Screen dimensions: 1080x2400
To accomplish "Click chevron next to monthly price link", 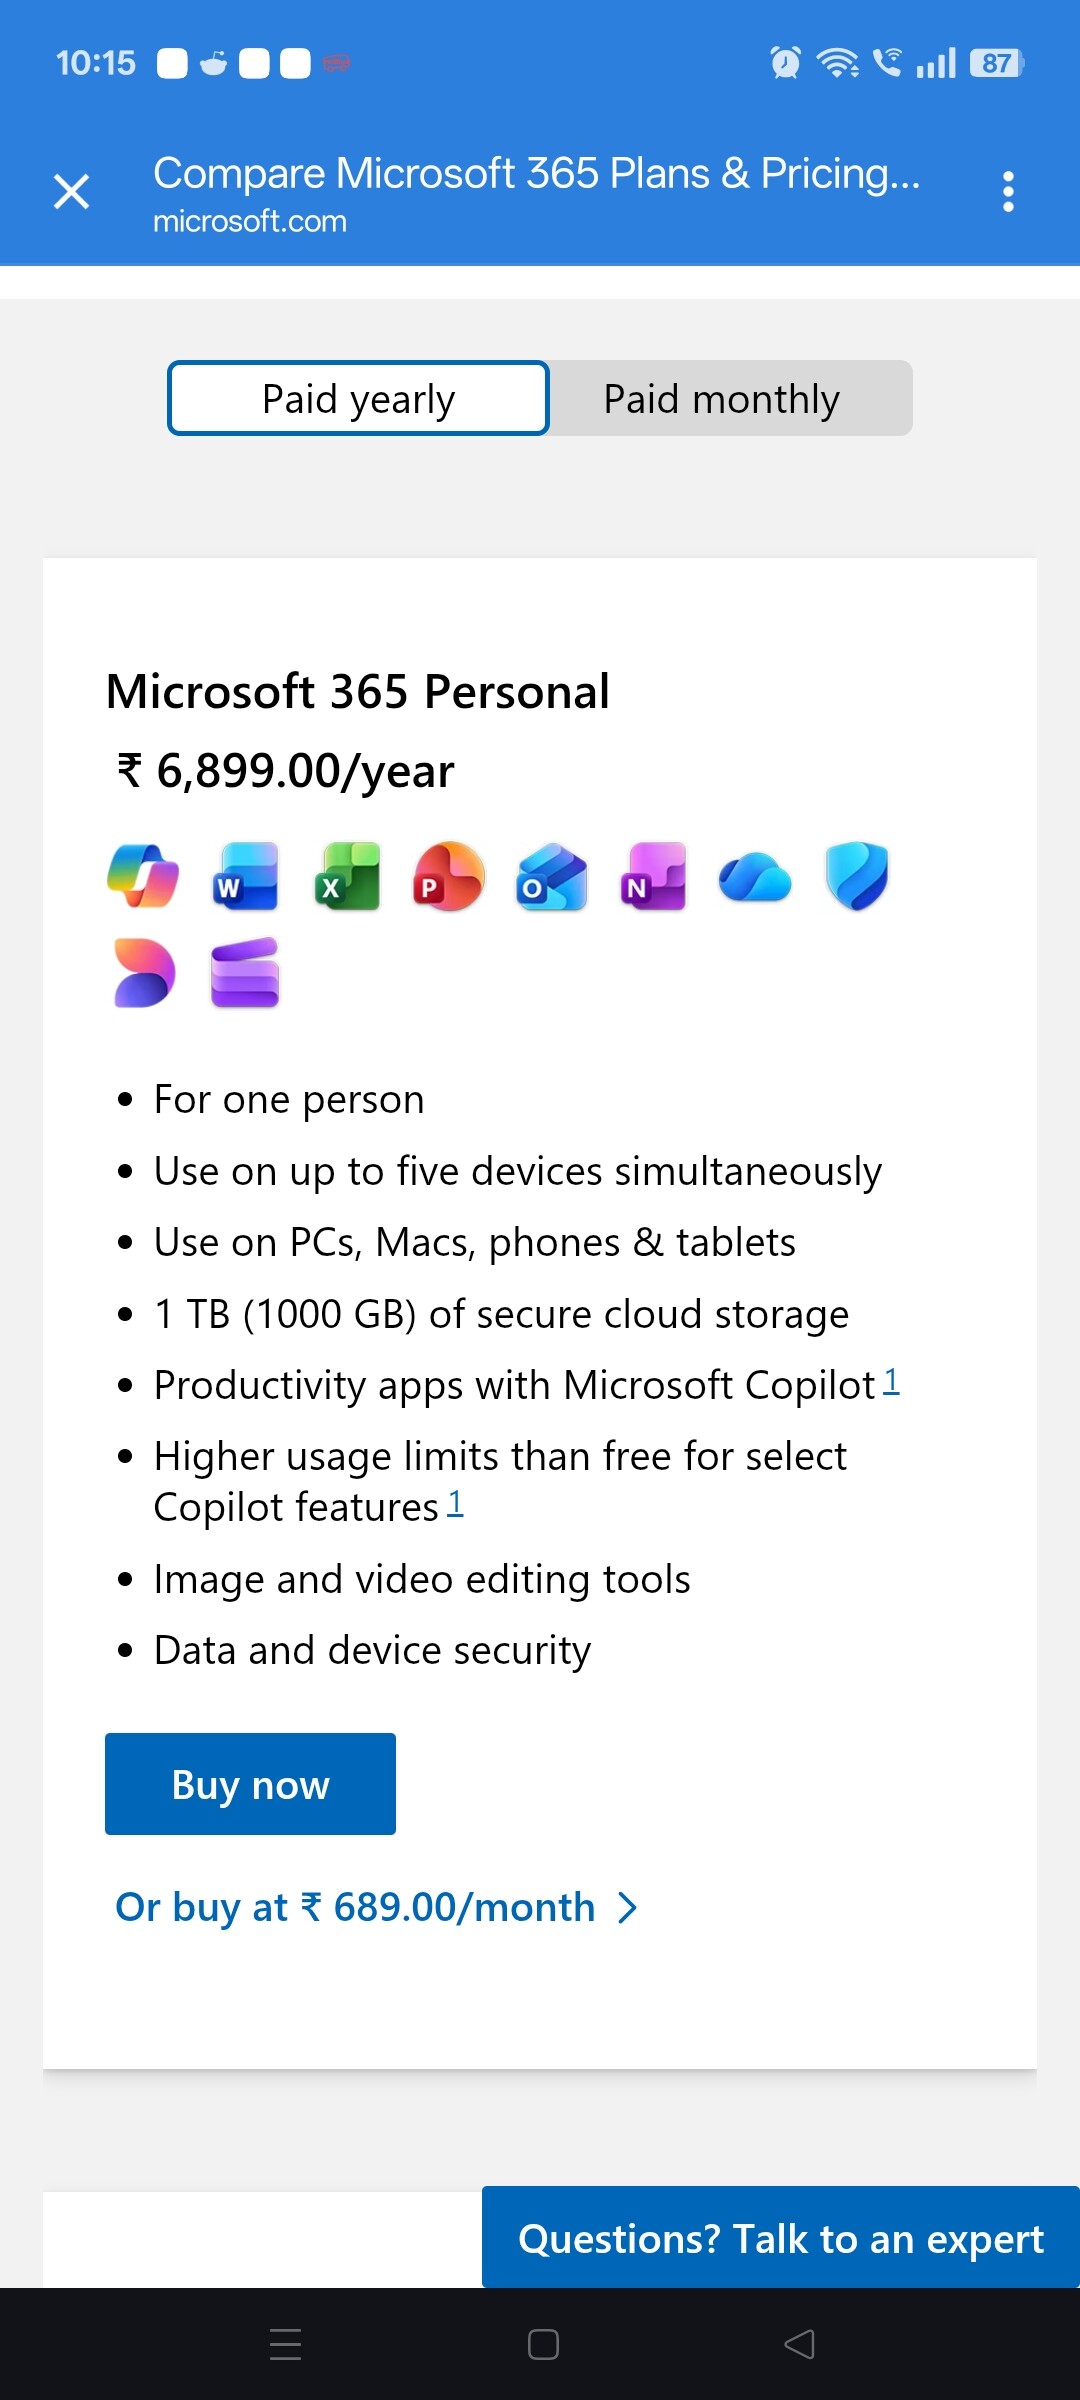I will click(628, 1908).
